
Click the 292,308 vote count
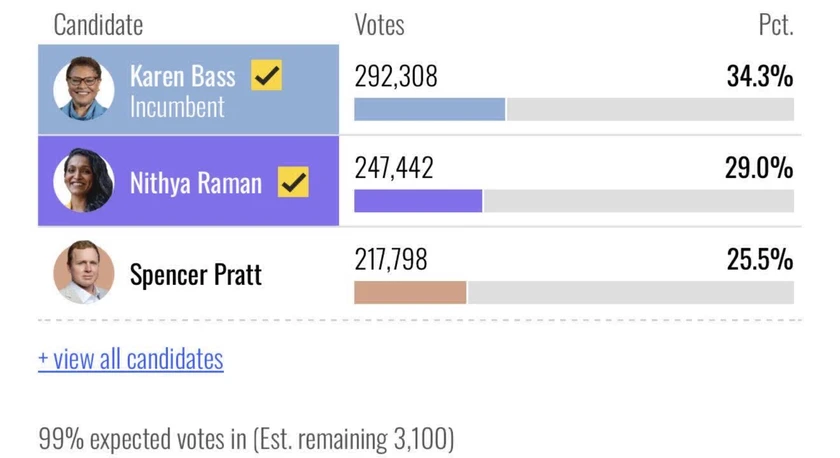coord(396,76)
